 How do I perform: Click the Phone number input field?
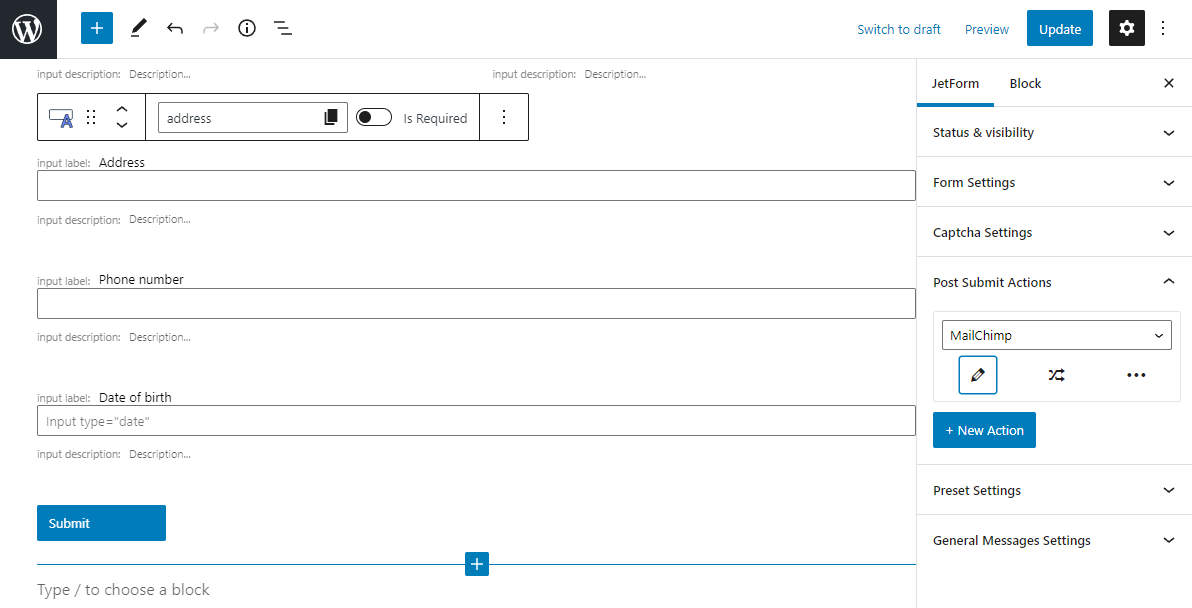[476, 304]
